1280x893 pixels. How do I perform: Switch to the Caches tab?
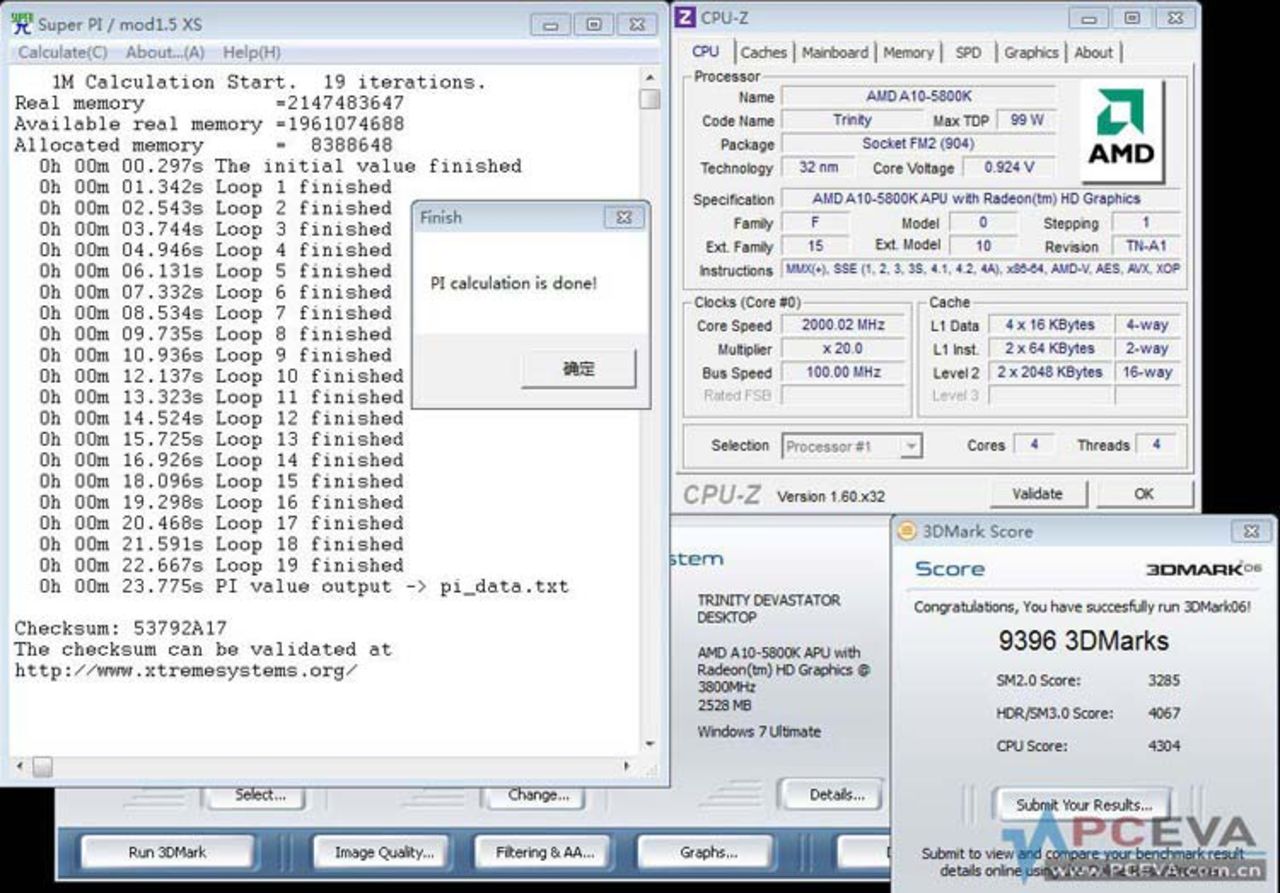(764, 52)
